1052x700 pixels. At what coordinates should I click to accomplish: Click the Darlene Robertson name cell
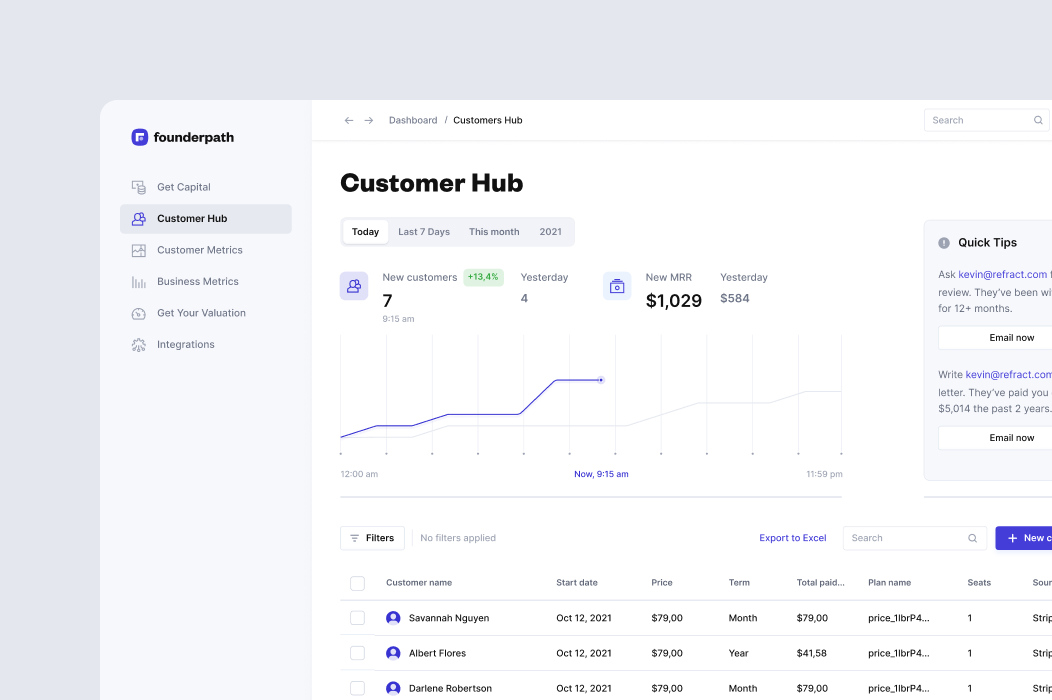click(x=450, y=688)
